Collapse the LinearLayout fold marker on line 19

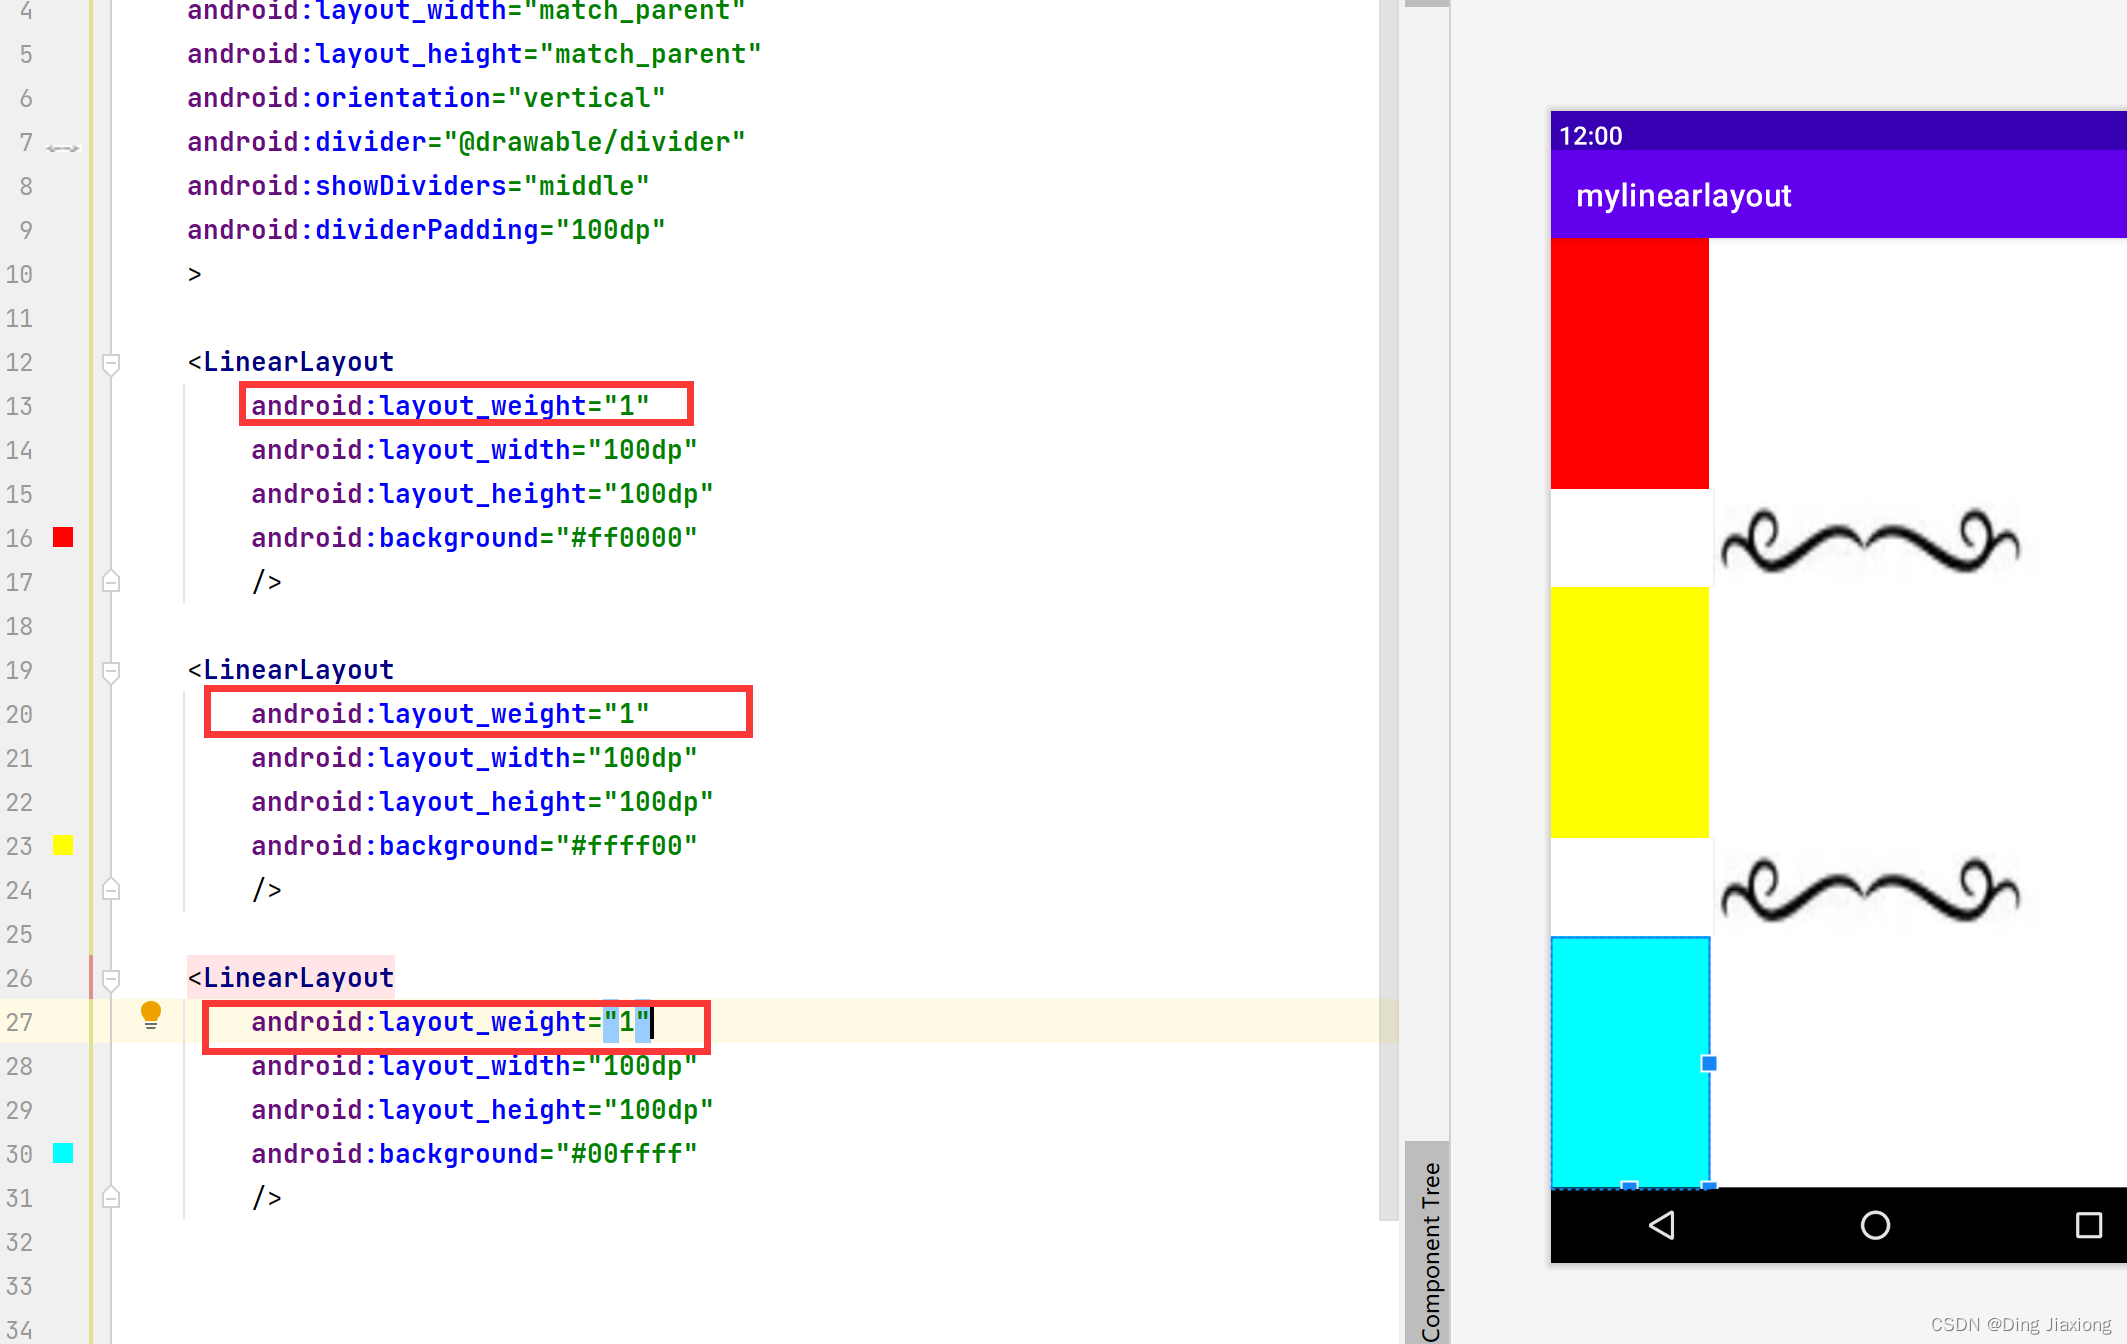pos(111,671)
